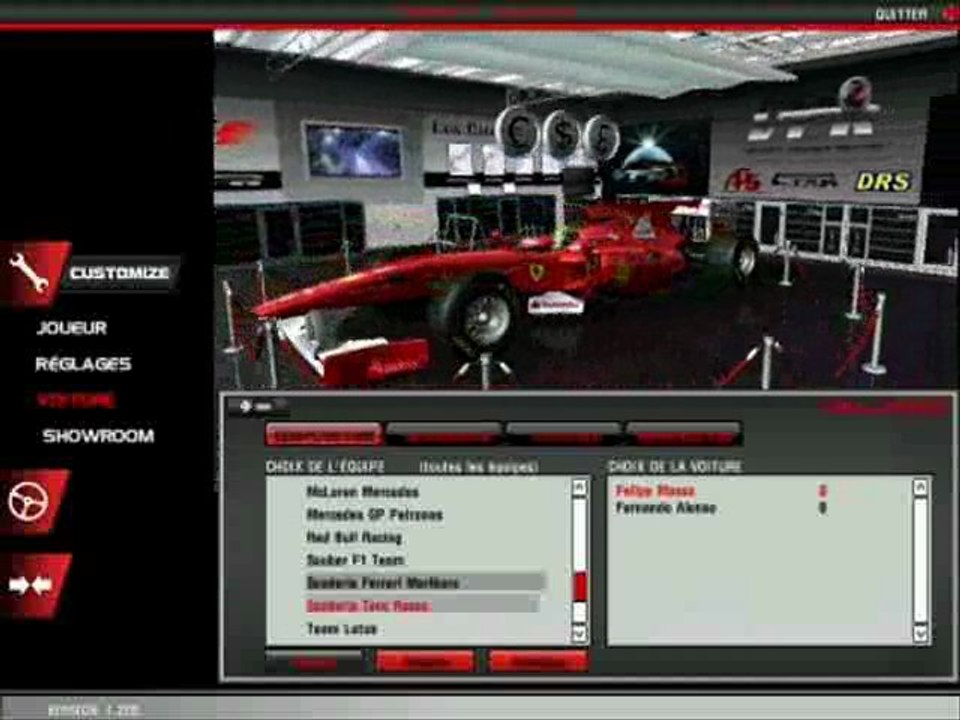Click the red team list scrollbar thumb

(x=579, y=587)
